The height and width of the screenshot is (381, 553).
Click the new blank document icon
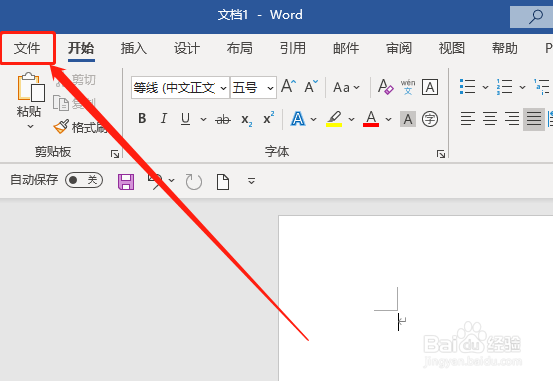tap(223, 182)
